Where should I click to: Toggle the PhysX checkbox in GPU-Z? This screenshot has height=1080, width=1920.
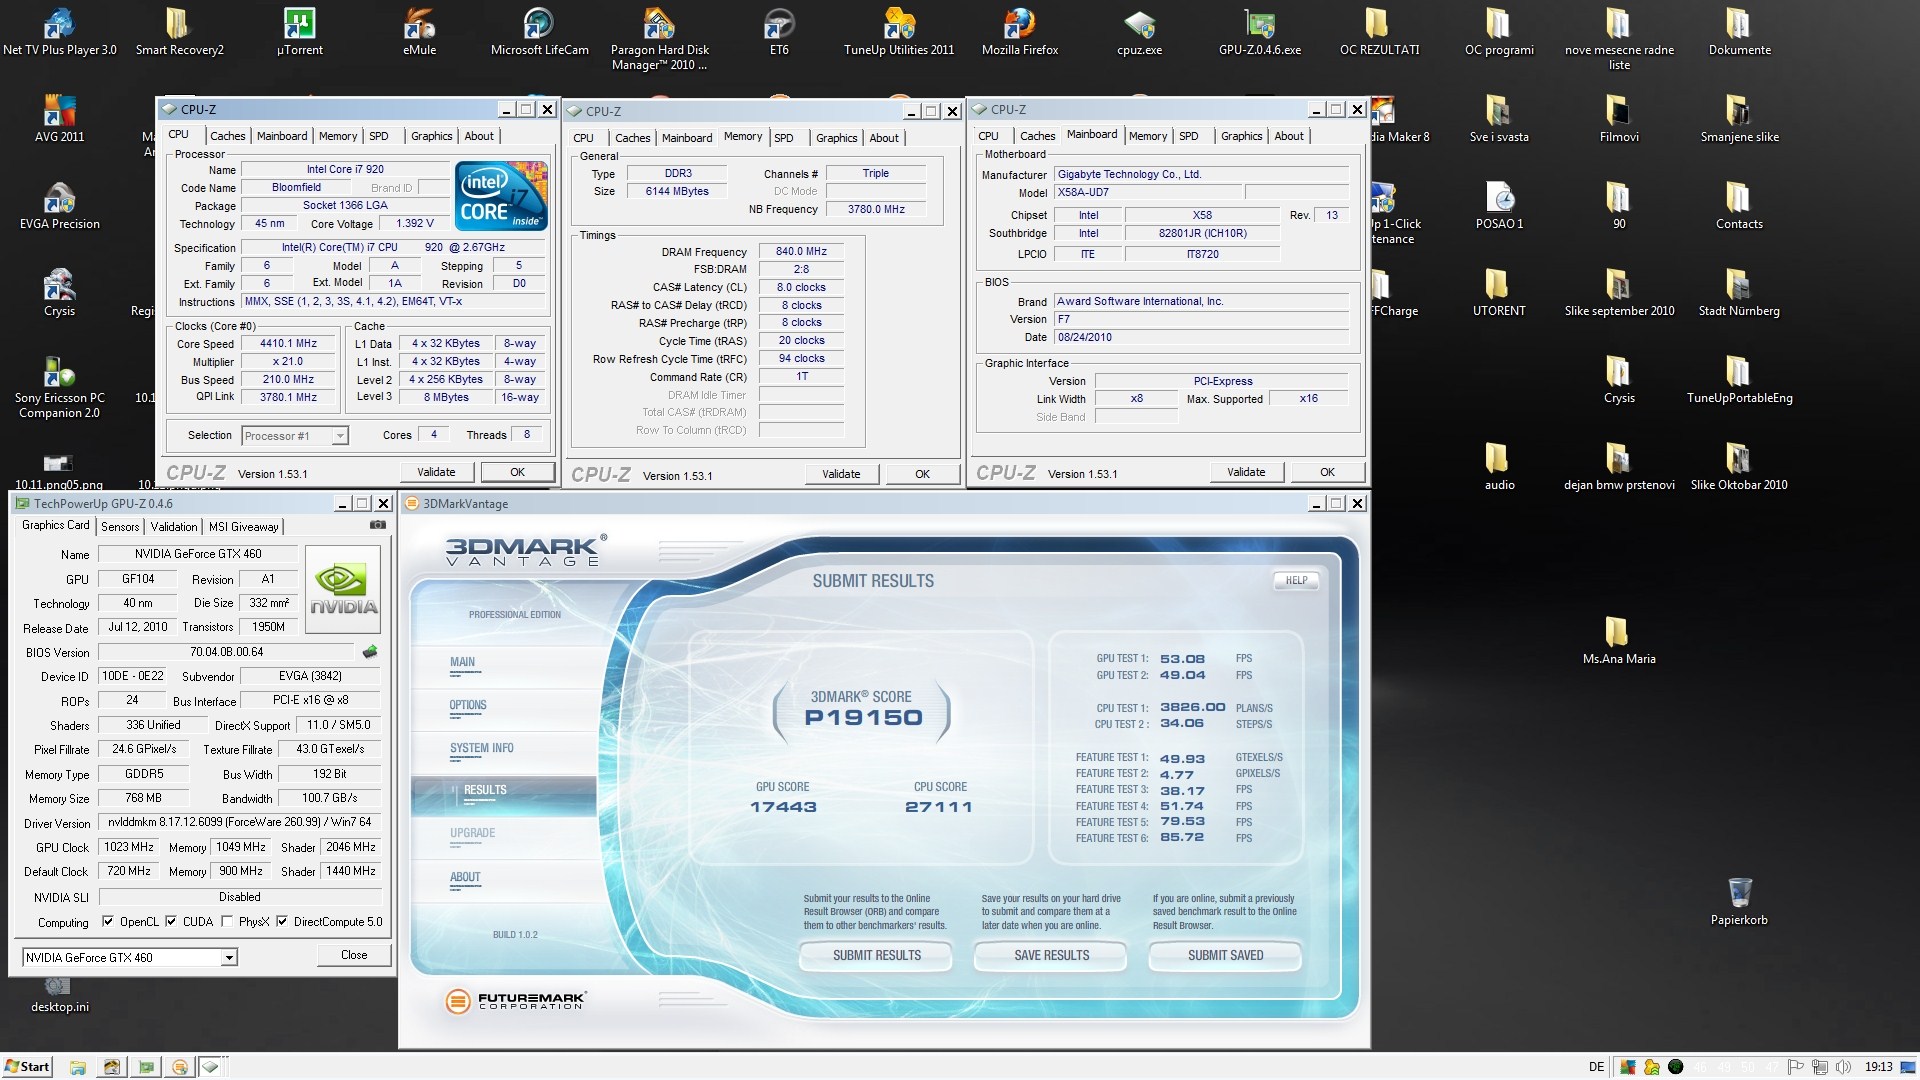tap(227, 922)
